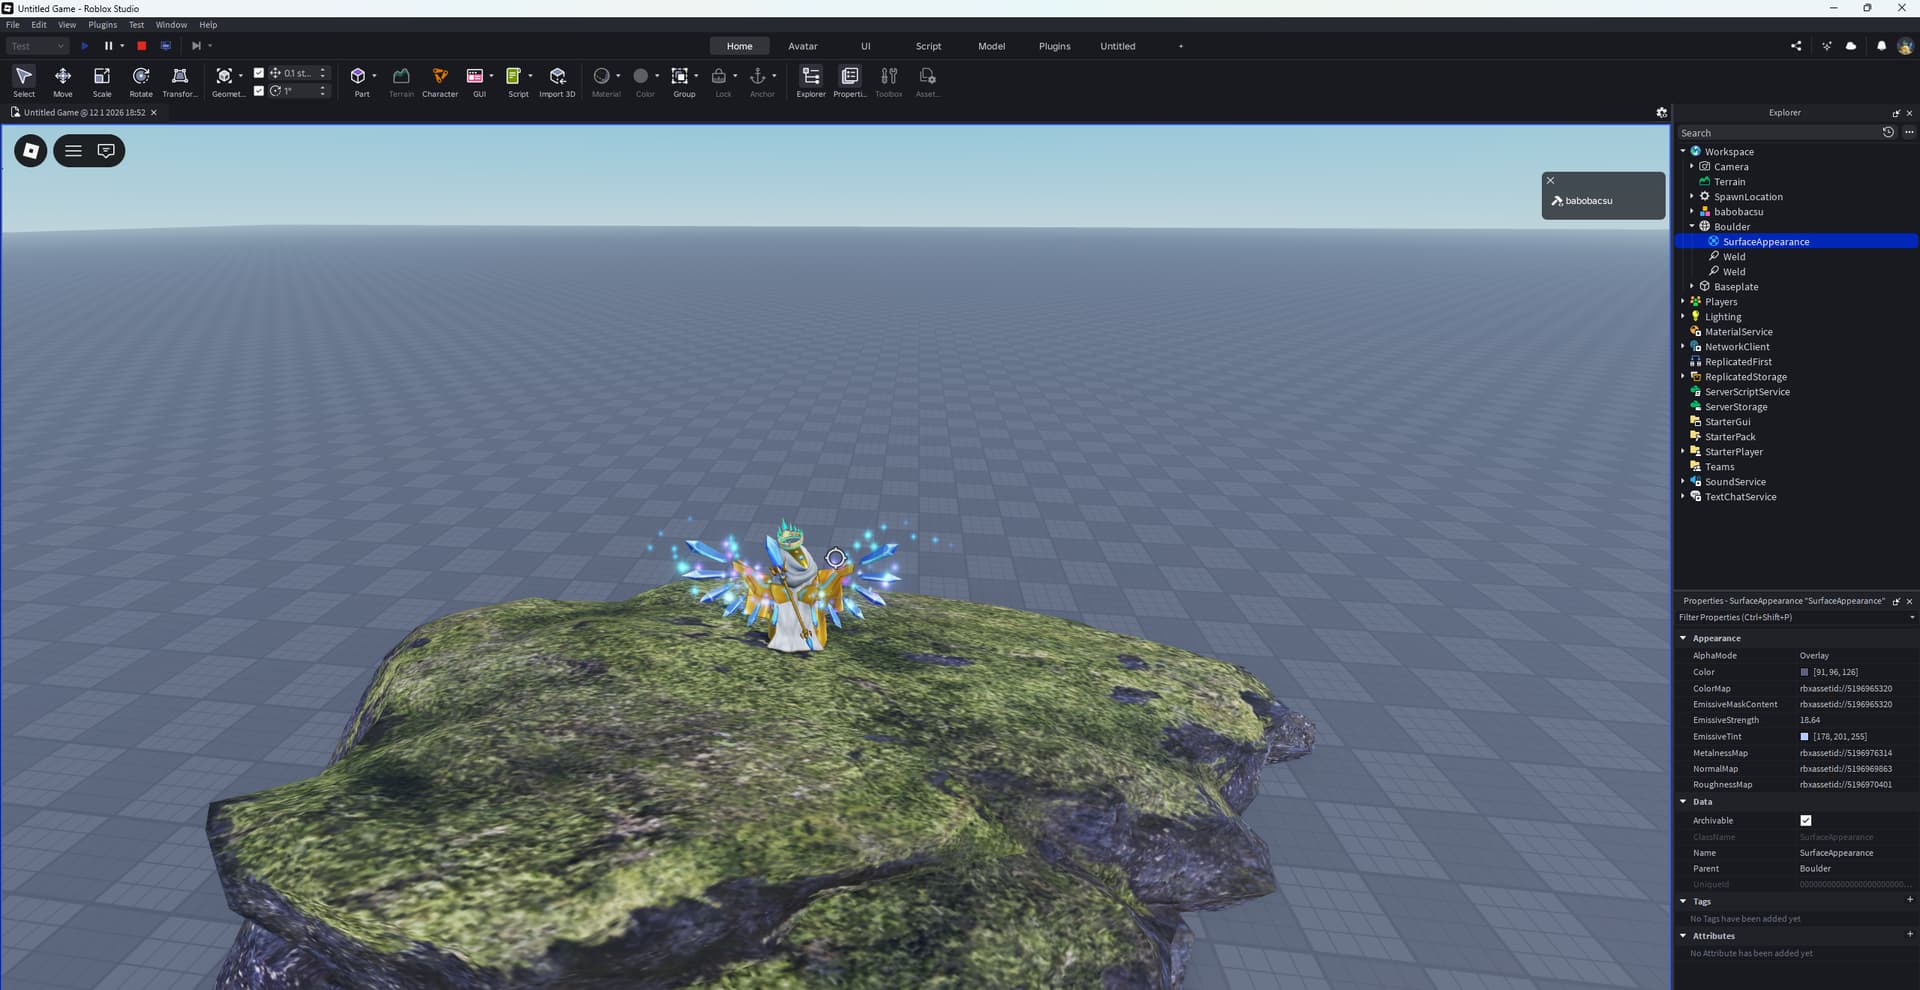
Task: Collapse the Data properties section
Action: pyautogui.click(x=1683, y=802)
